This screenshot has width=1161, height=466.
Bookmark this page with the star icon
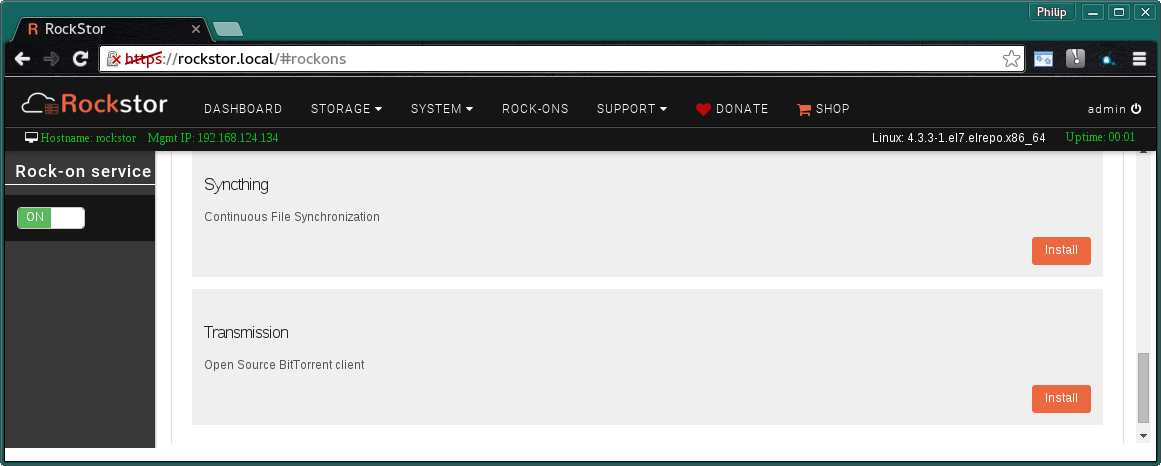pyautogui.click(x=1011, y=59)
